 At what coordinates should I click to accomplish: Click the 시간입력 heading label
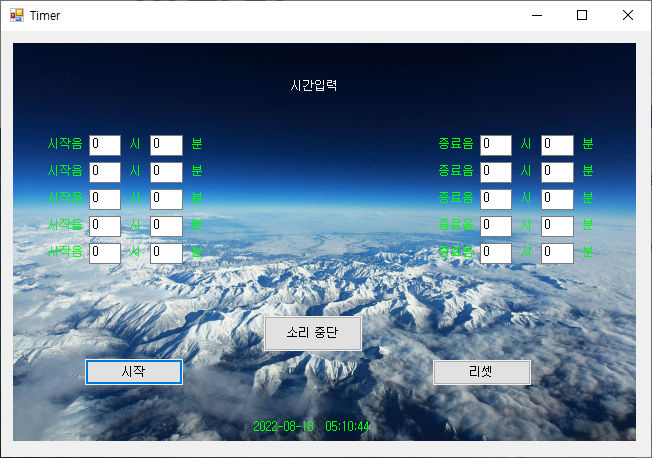(313, 86)
